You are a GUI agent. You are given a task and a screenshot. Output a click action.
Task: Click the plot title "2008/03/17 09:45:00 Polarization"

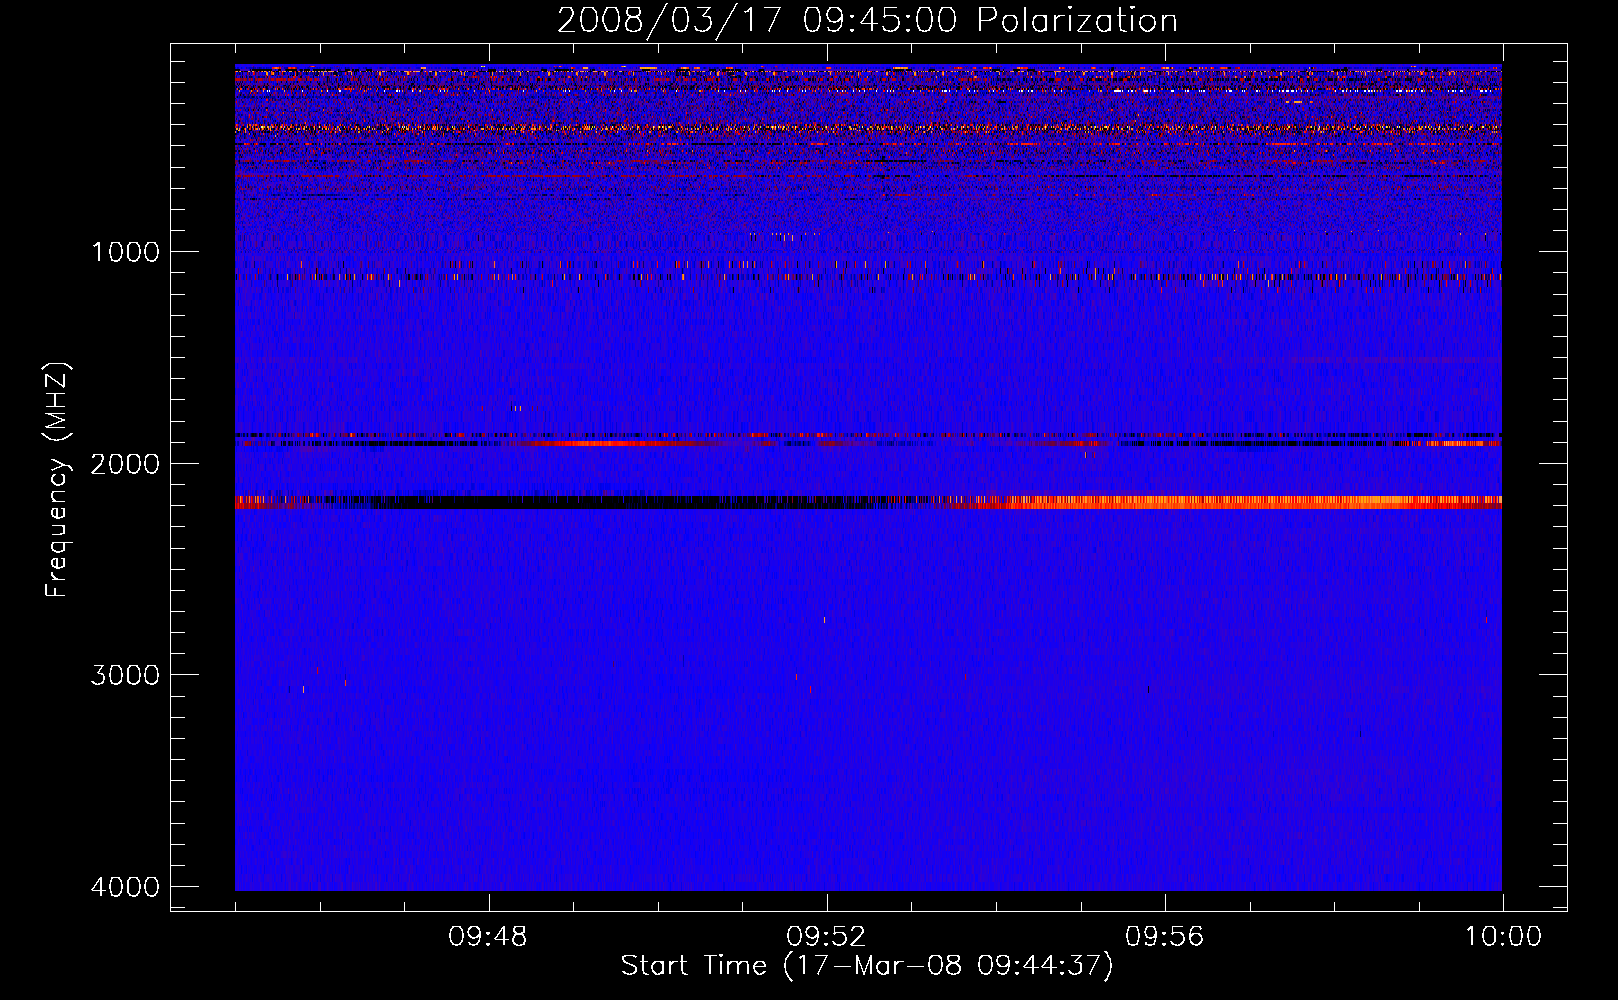pyautogui.click(x=867, y=20)
